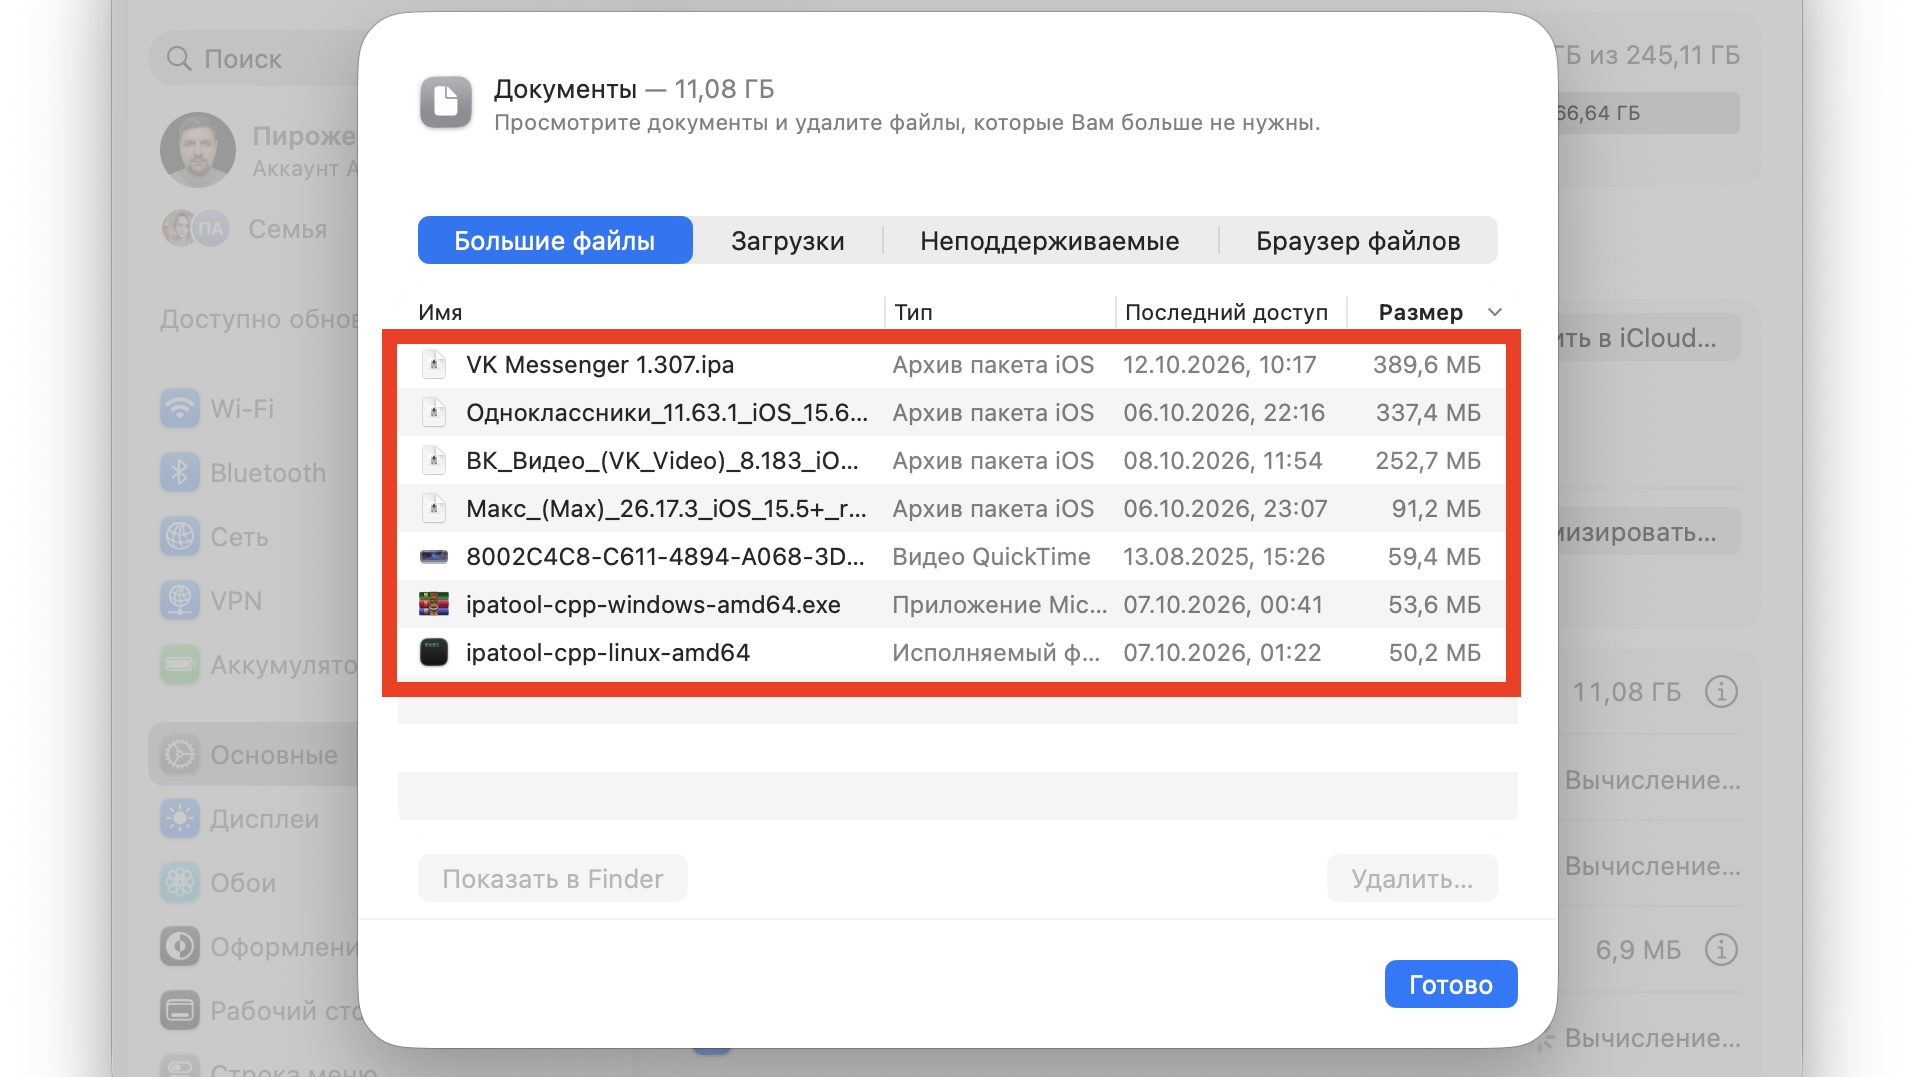This screenshot has height=1077, width=1914.
Task: Select the ipatool-cpp-windows-amd64.exe file name
Action: pos(653,605)
